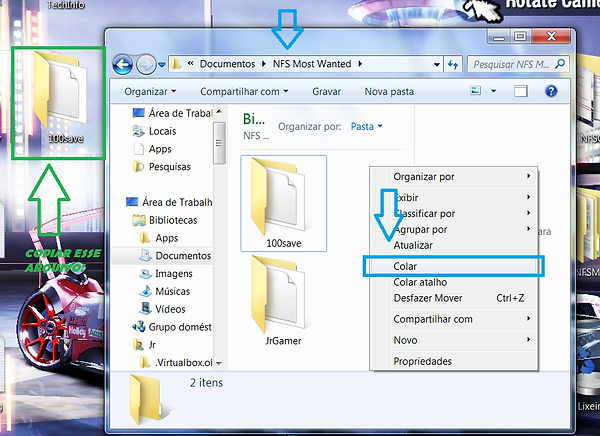Select NFS Most Wanted in the address breadcrumb
The width and height of the screenshot is (600, 436).
pyautogui.click(x=312, y=64)
